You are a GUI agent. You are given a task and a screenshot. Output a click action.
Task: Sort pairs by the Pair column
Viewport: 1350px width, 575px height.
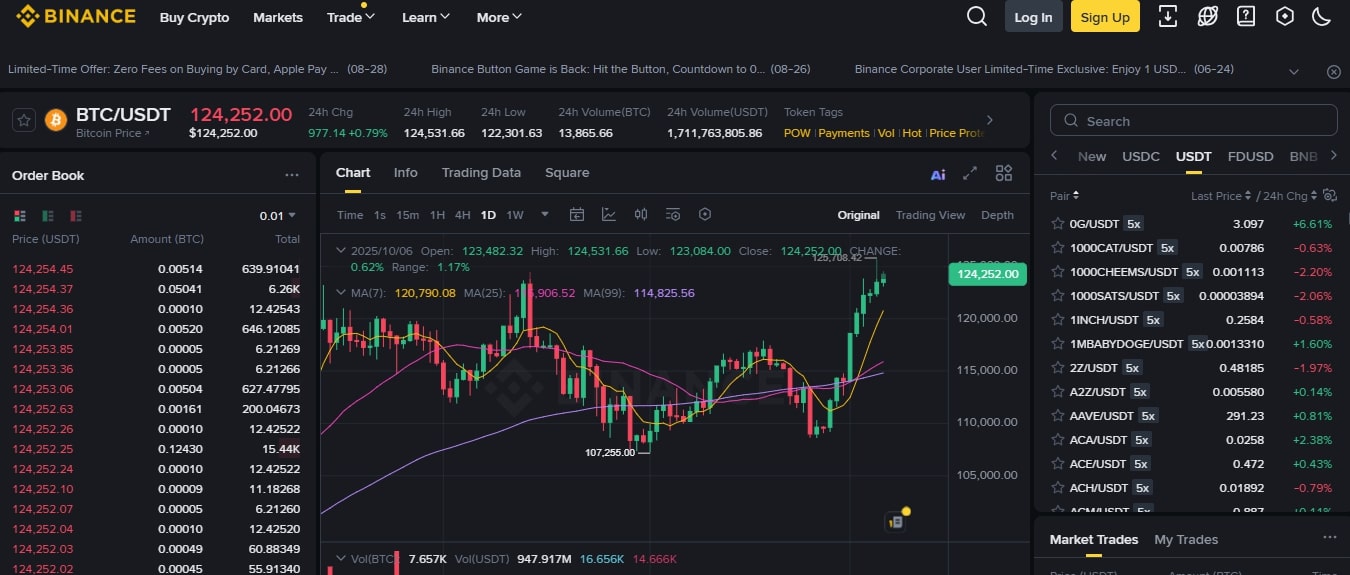1064,196
